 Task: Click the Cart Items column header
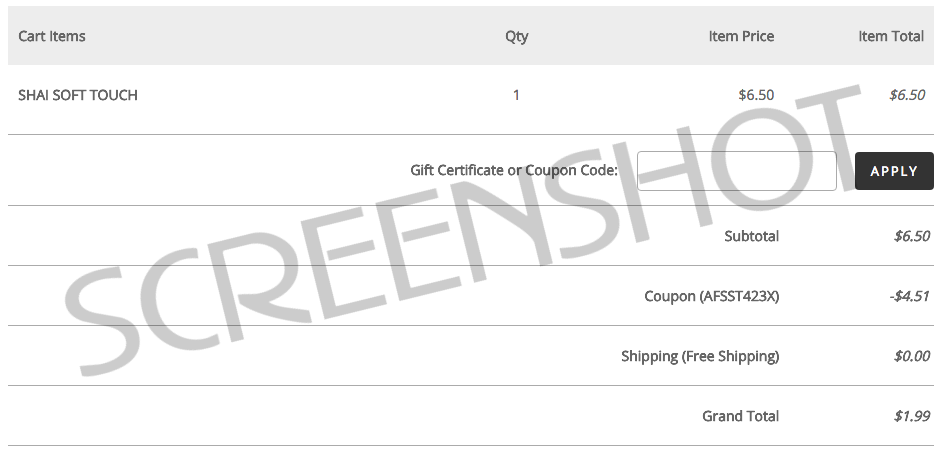coord(52,36)
